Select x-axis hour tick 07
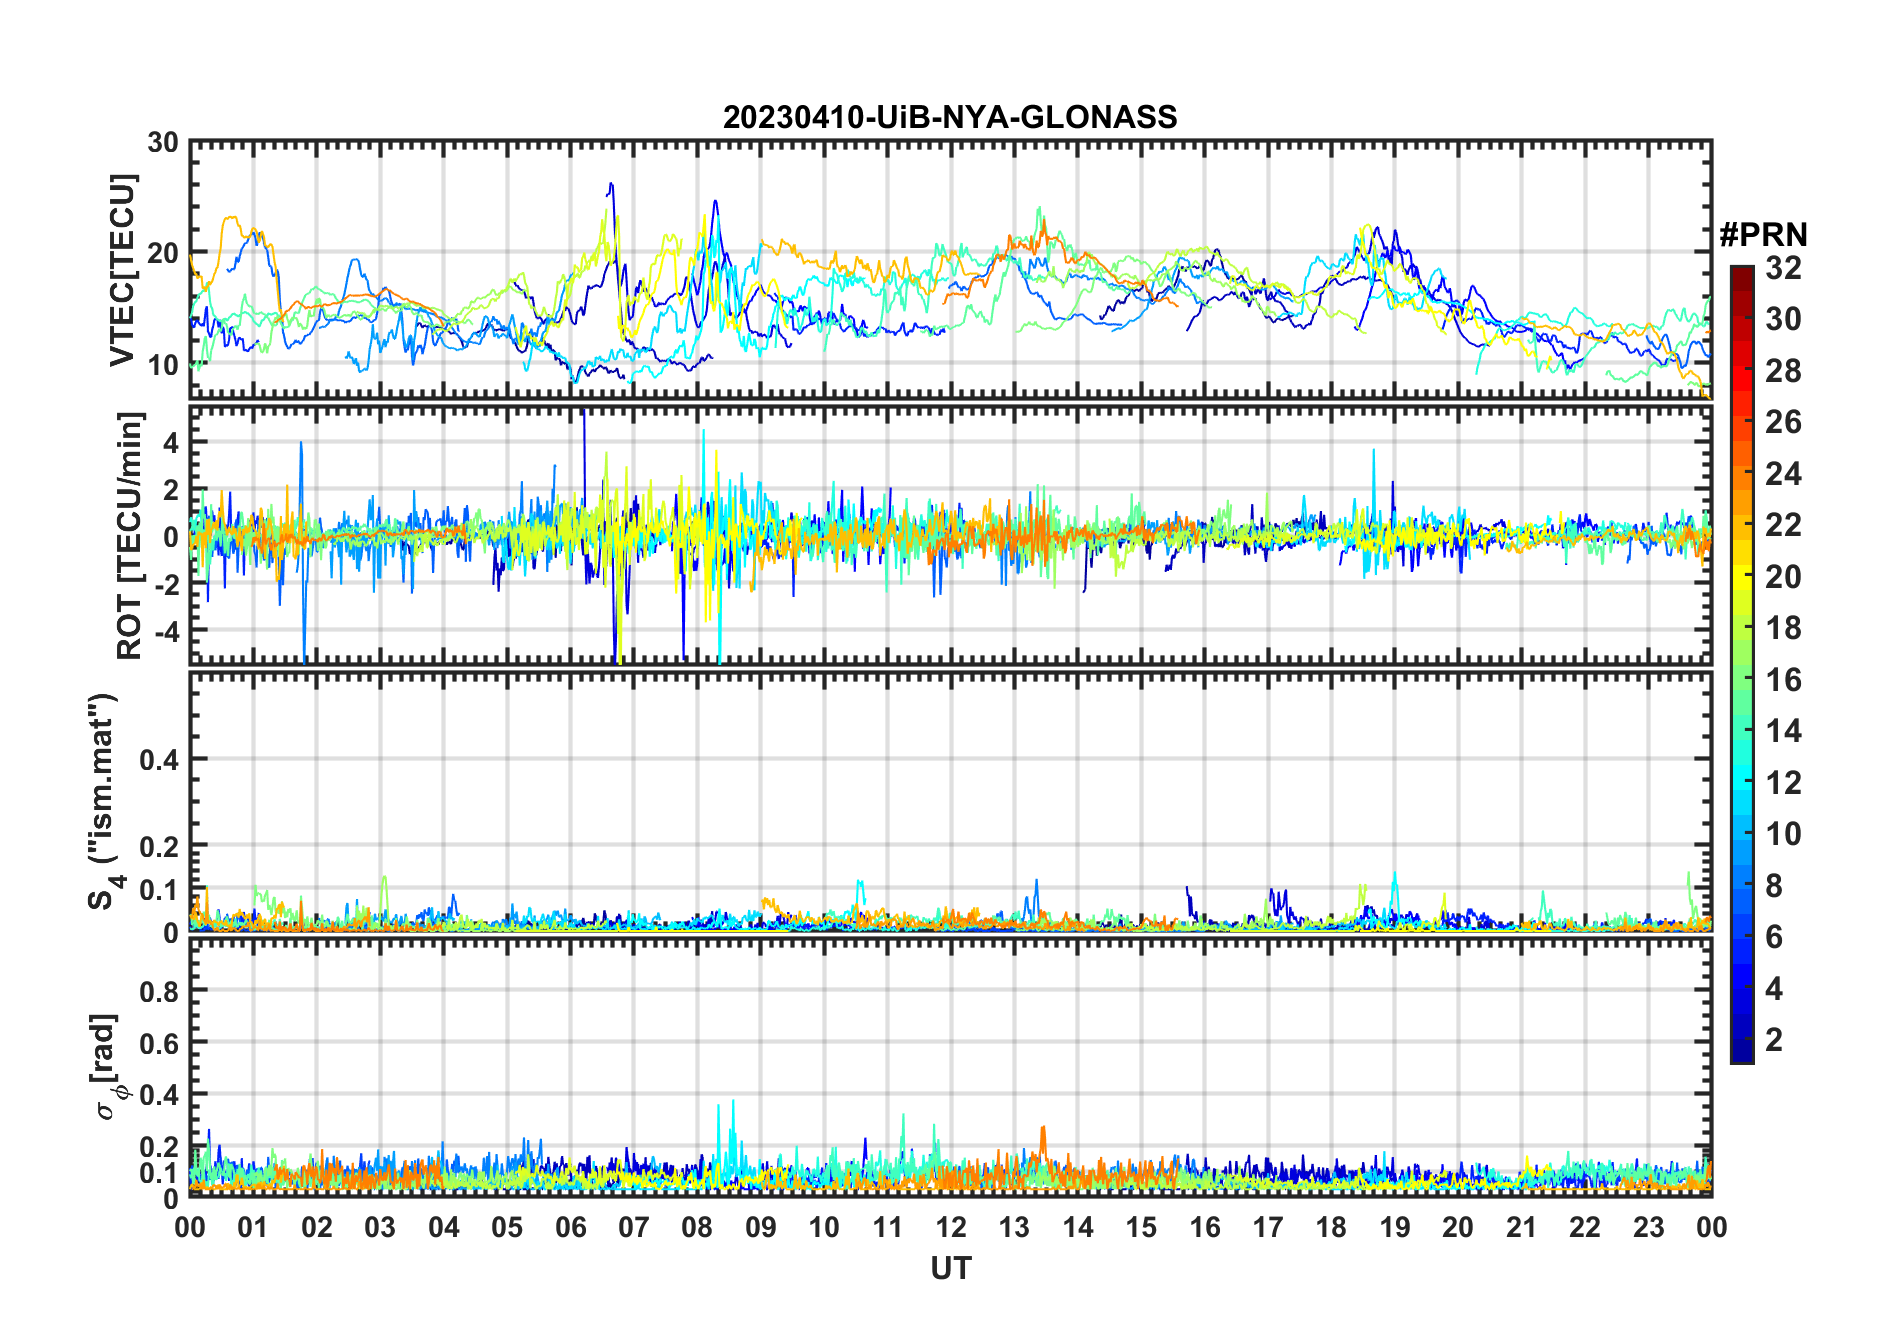Viewport: 1902px width, 1330px height. pyautogui.click(x=634, y=1227)
